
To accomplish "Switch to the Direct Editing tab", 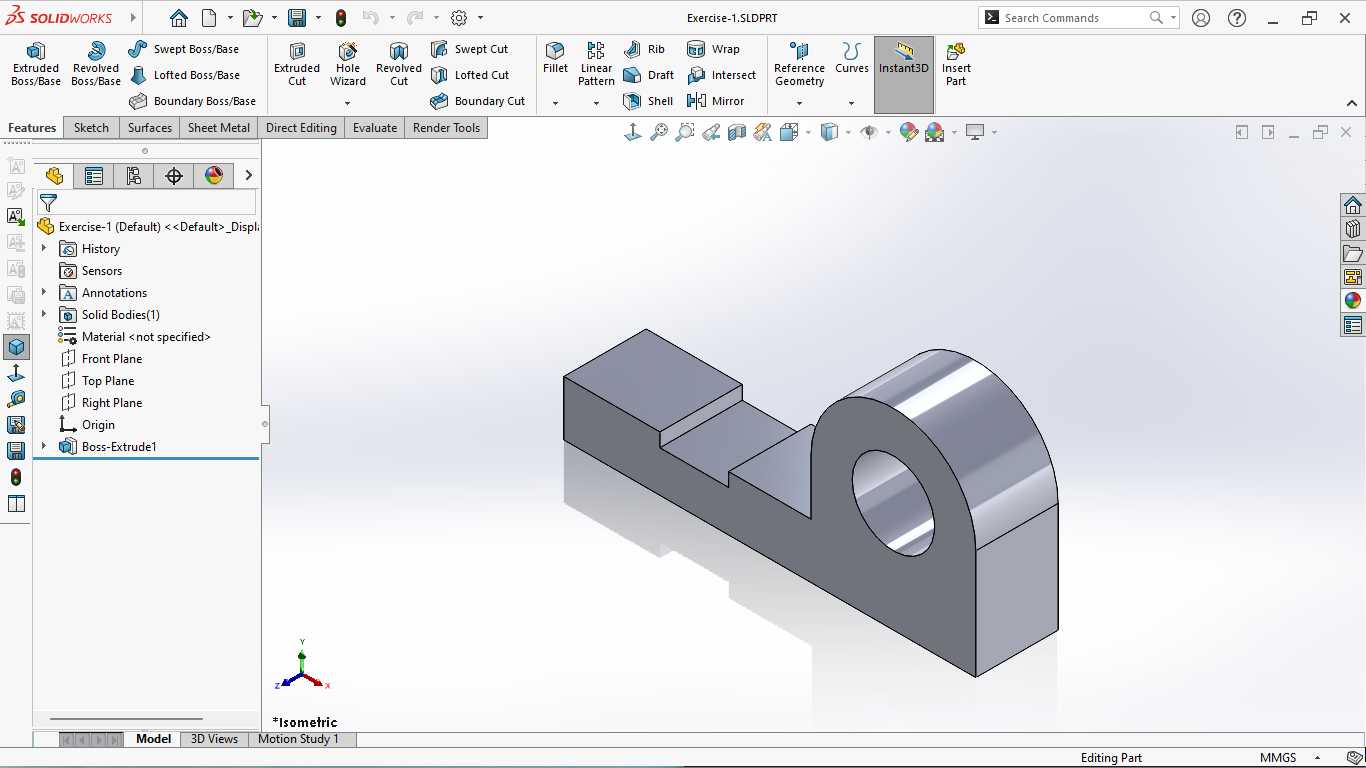I will 301,128.
